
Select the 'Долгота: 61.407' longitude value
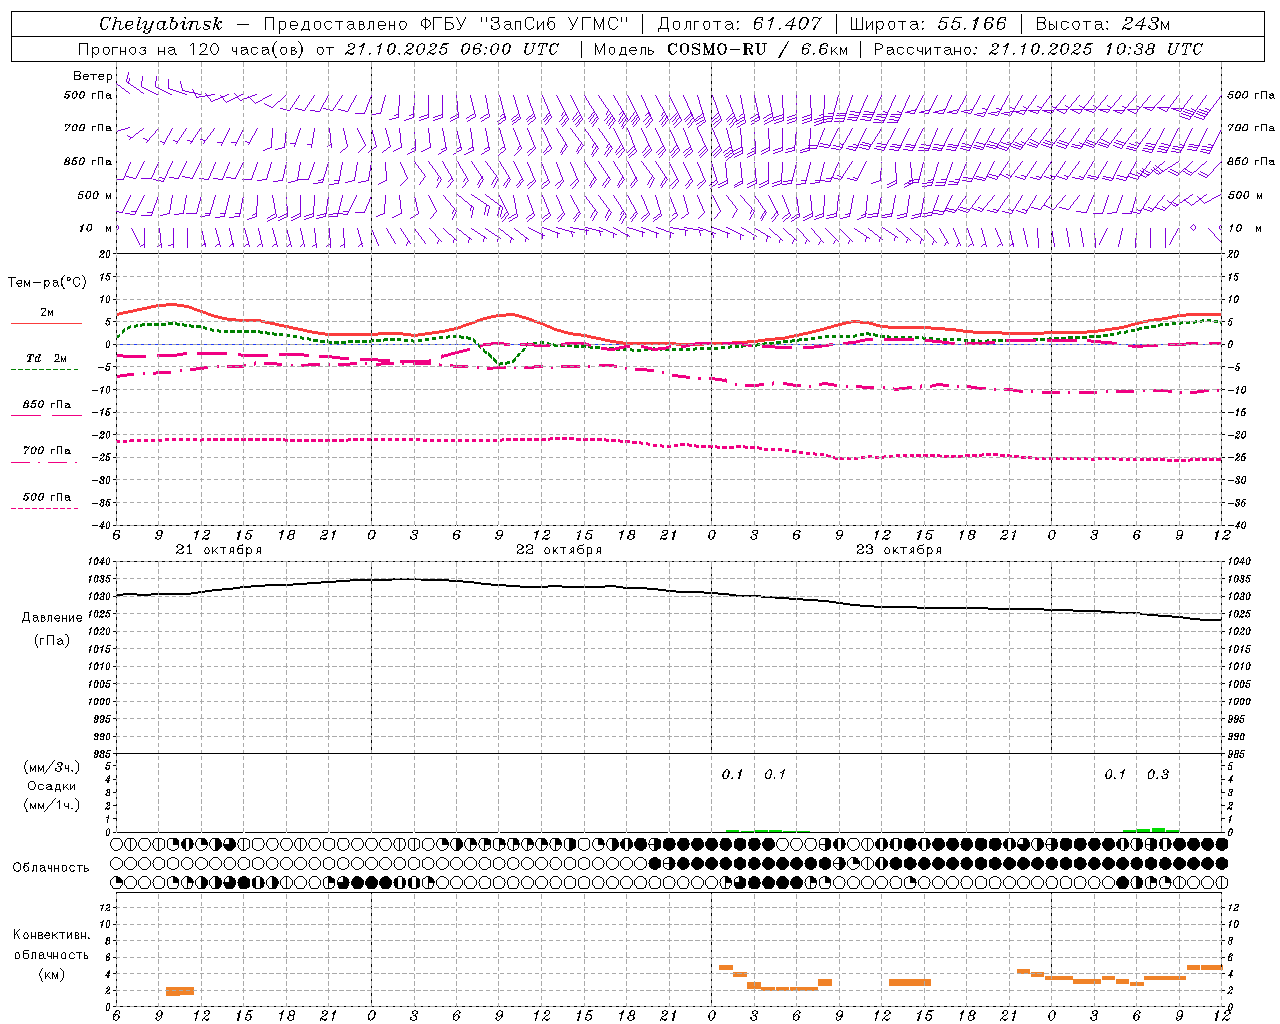tap(739, 24)
